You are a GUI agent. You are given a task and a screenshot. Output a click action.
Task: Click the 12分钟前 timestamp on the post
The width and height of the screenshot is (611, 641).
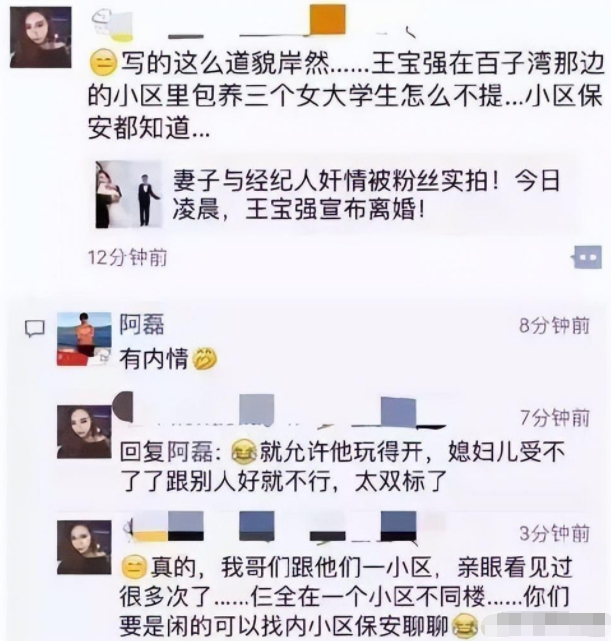tap(128, 258)
